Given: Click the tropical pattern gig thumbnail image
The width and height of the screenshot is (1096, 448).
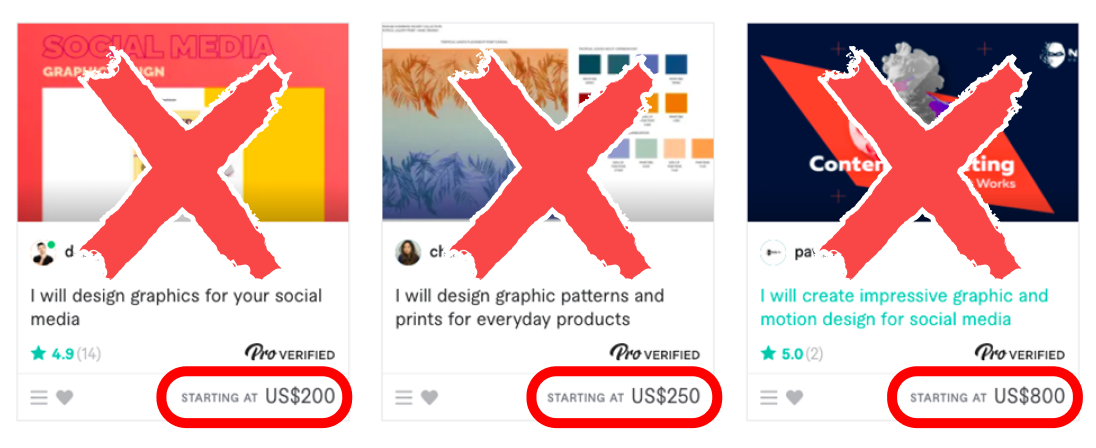Looking at the screenshot, I should click(548, 122).
